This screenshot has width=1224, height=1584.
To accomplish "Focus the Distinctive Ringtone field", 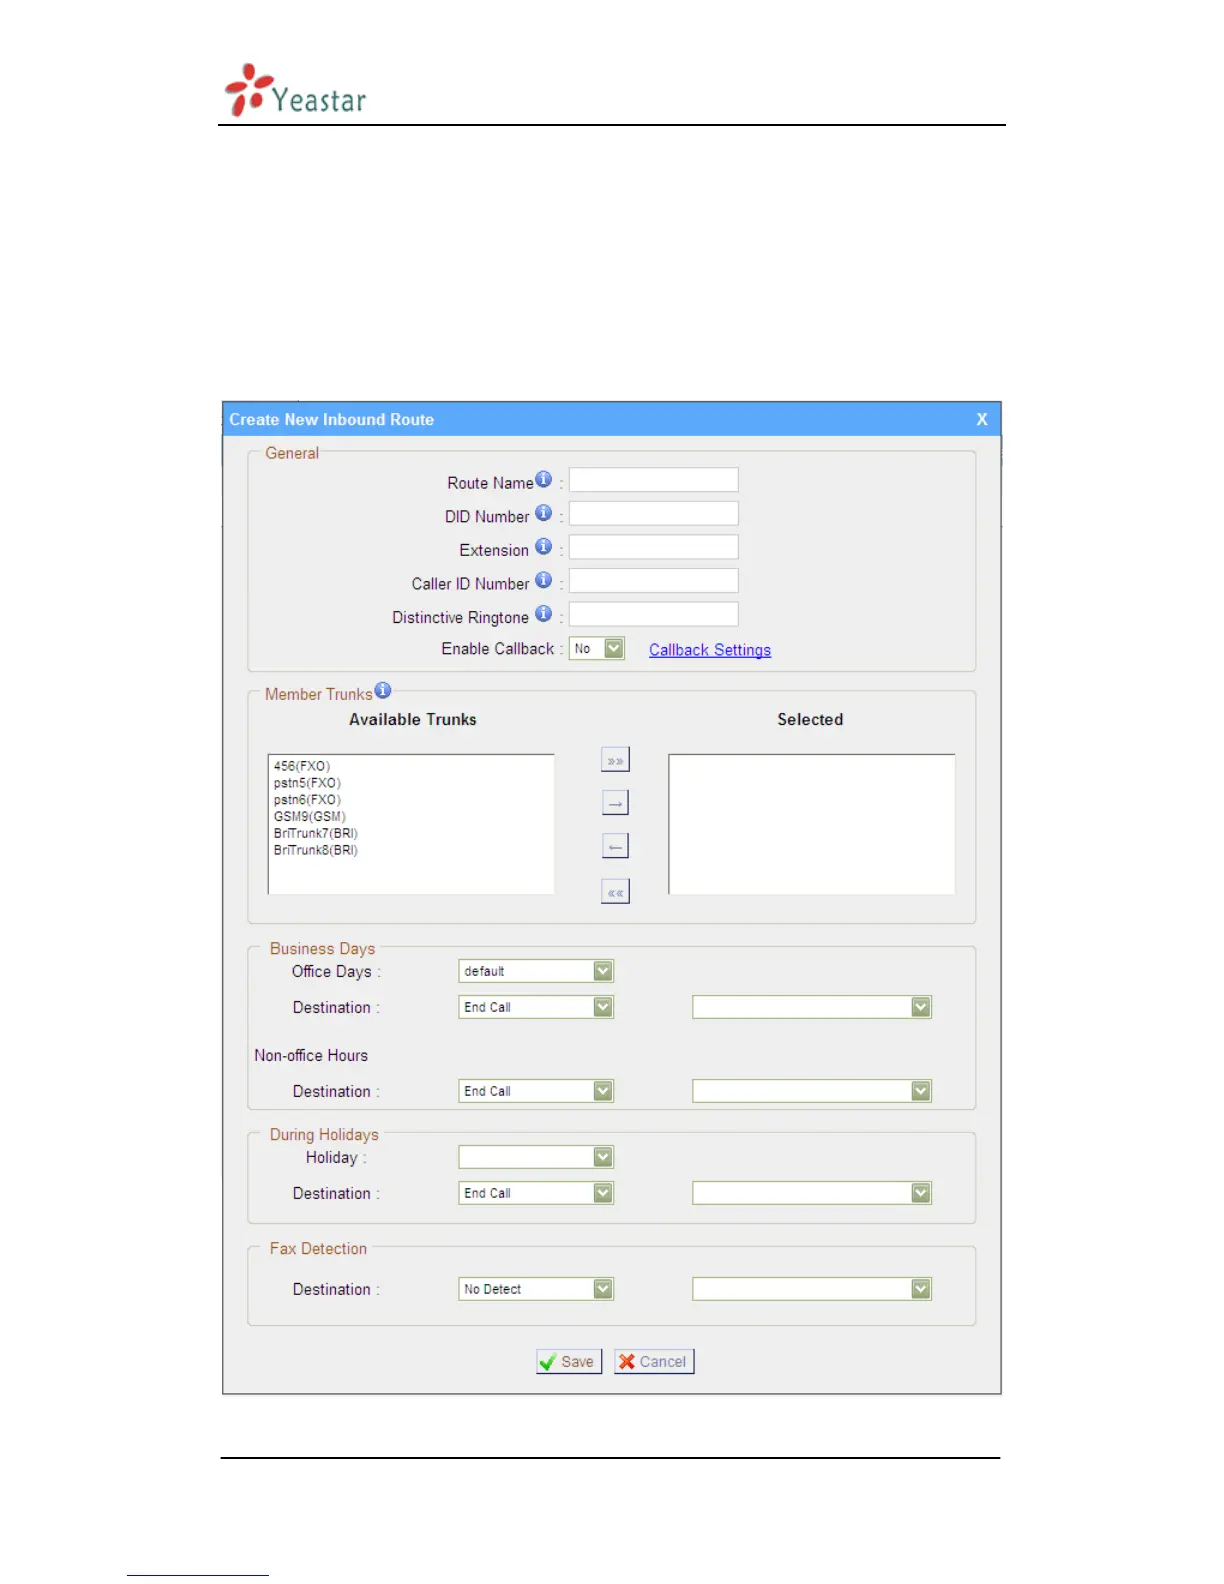I will click(654, 614).
